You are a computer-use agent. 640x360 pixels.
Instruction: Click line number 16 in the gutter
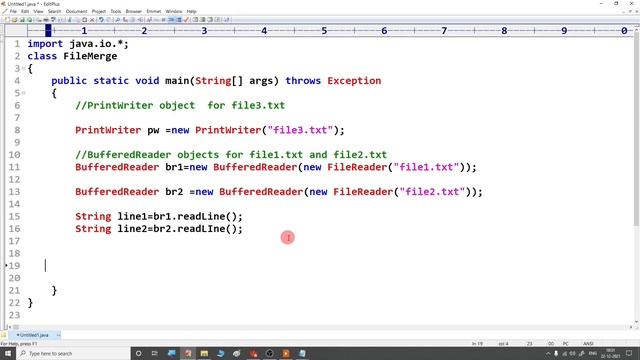pos(14,229)
